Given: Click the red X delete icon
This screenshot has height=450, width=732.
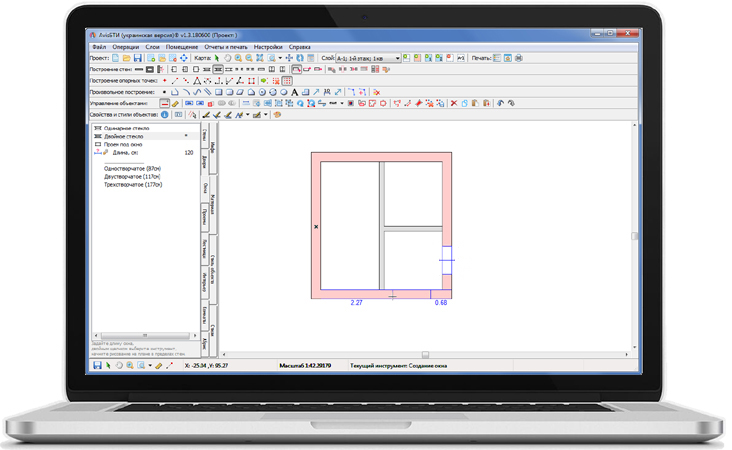Looking at the screenshot, I should pos(453,103).
